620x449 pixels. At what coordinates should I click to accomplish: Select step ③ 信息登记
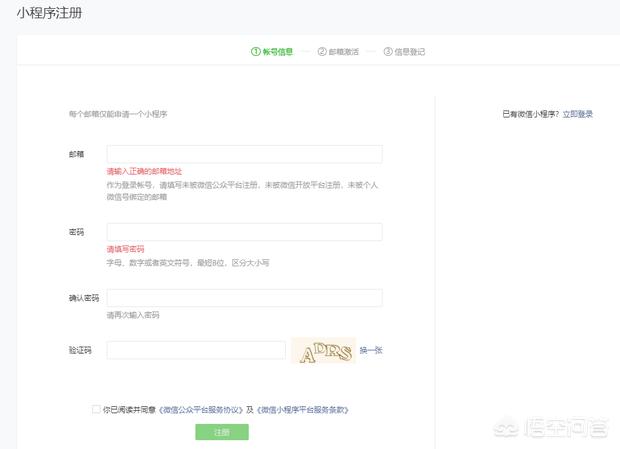(x=404, y=52)
